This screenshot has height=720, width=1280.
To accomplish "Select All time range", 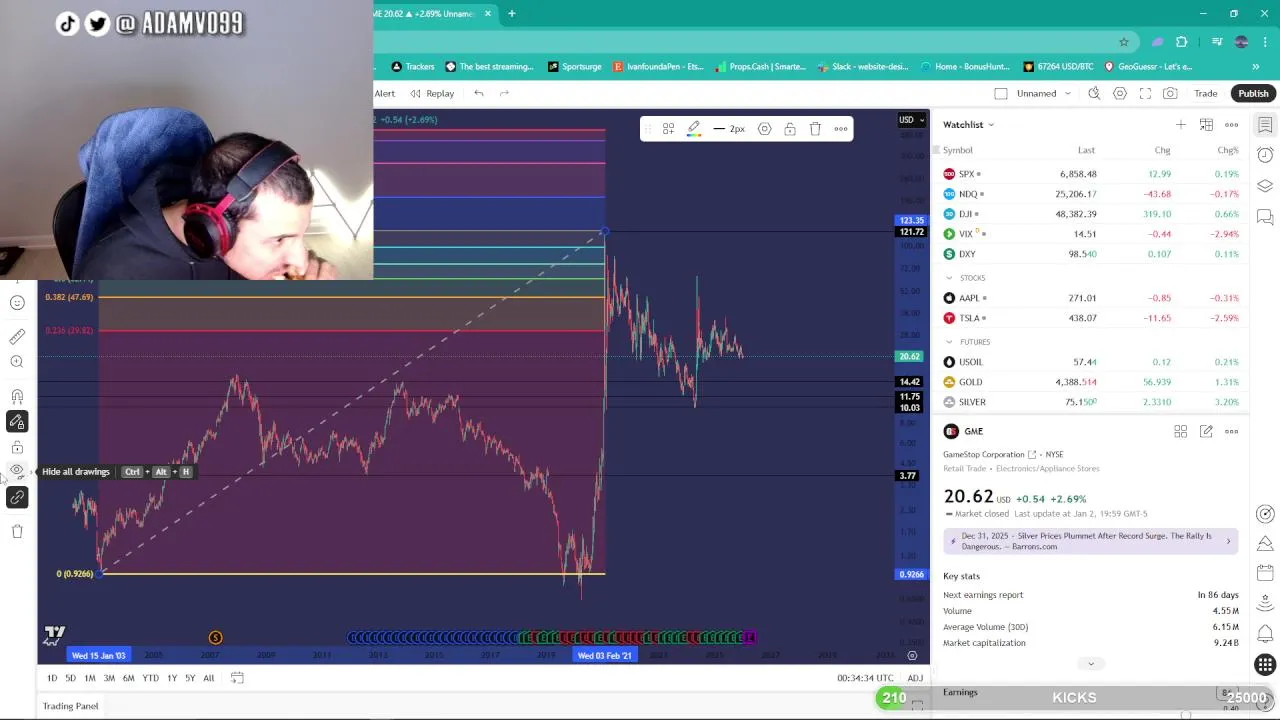I will [x=209, y=678].
